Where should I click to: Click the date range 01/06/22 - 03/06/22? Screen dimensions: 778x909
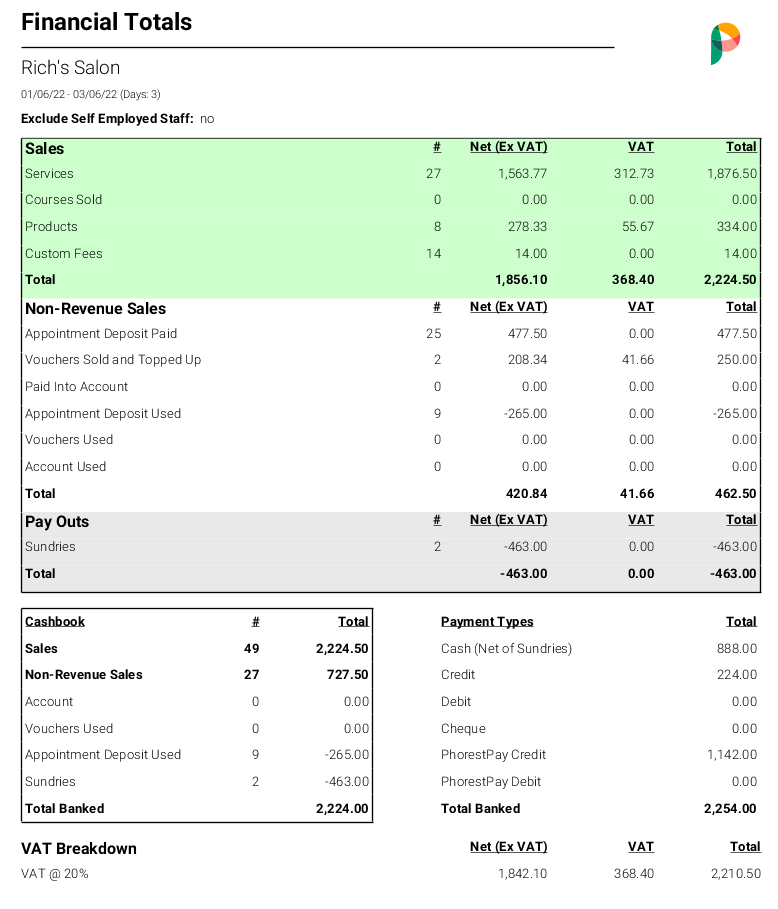pos(69,94)
